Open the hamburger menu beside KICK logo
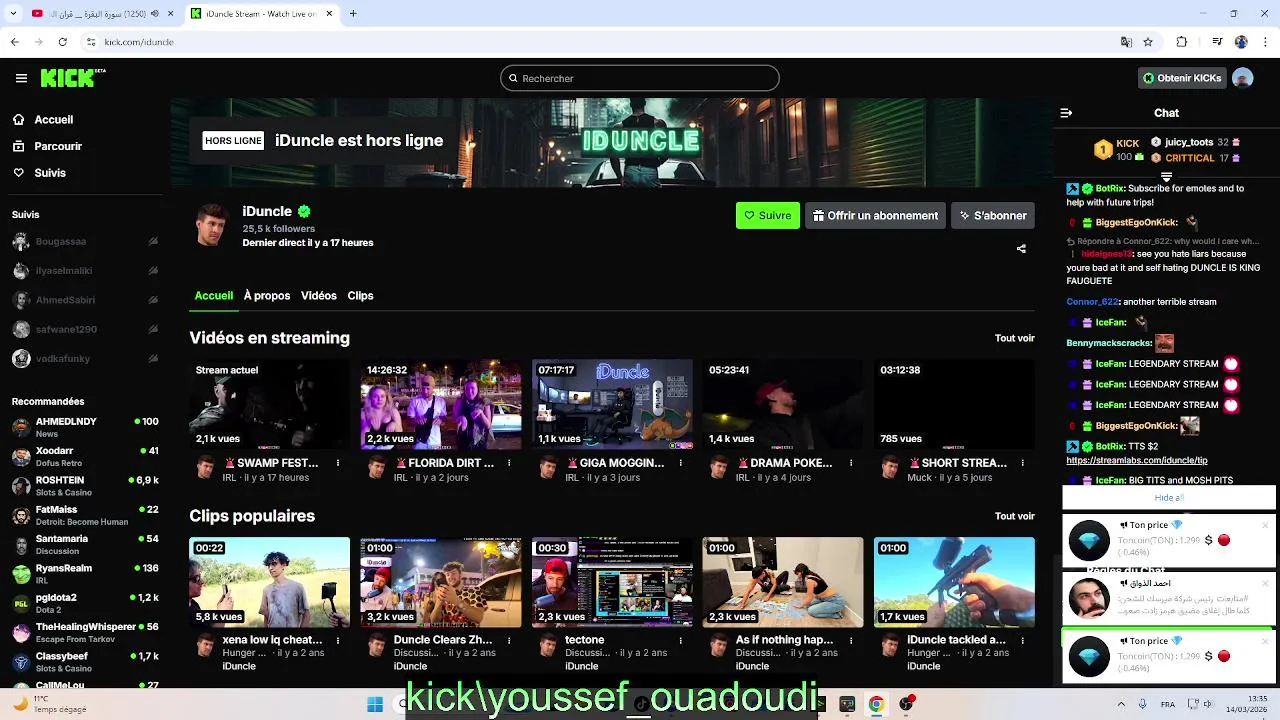1280x720 pixels. click(x=21, y=78)
